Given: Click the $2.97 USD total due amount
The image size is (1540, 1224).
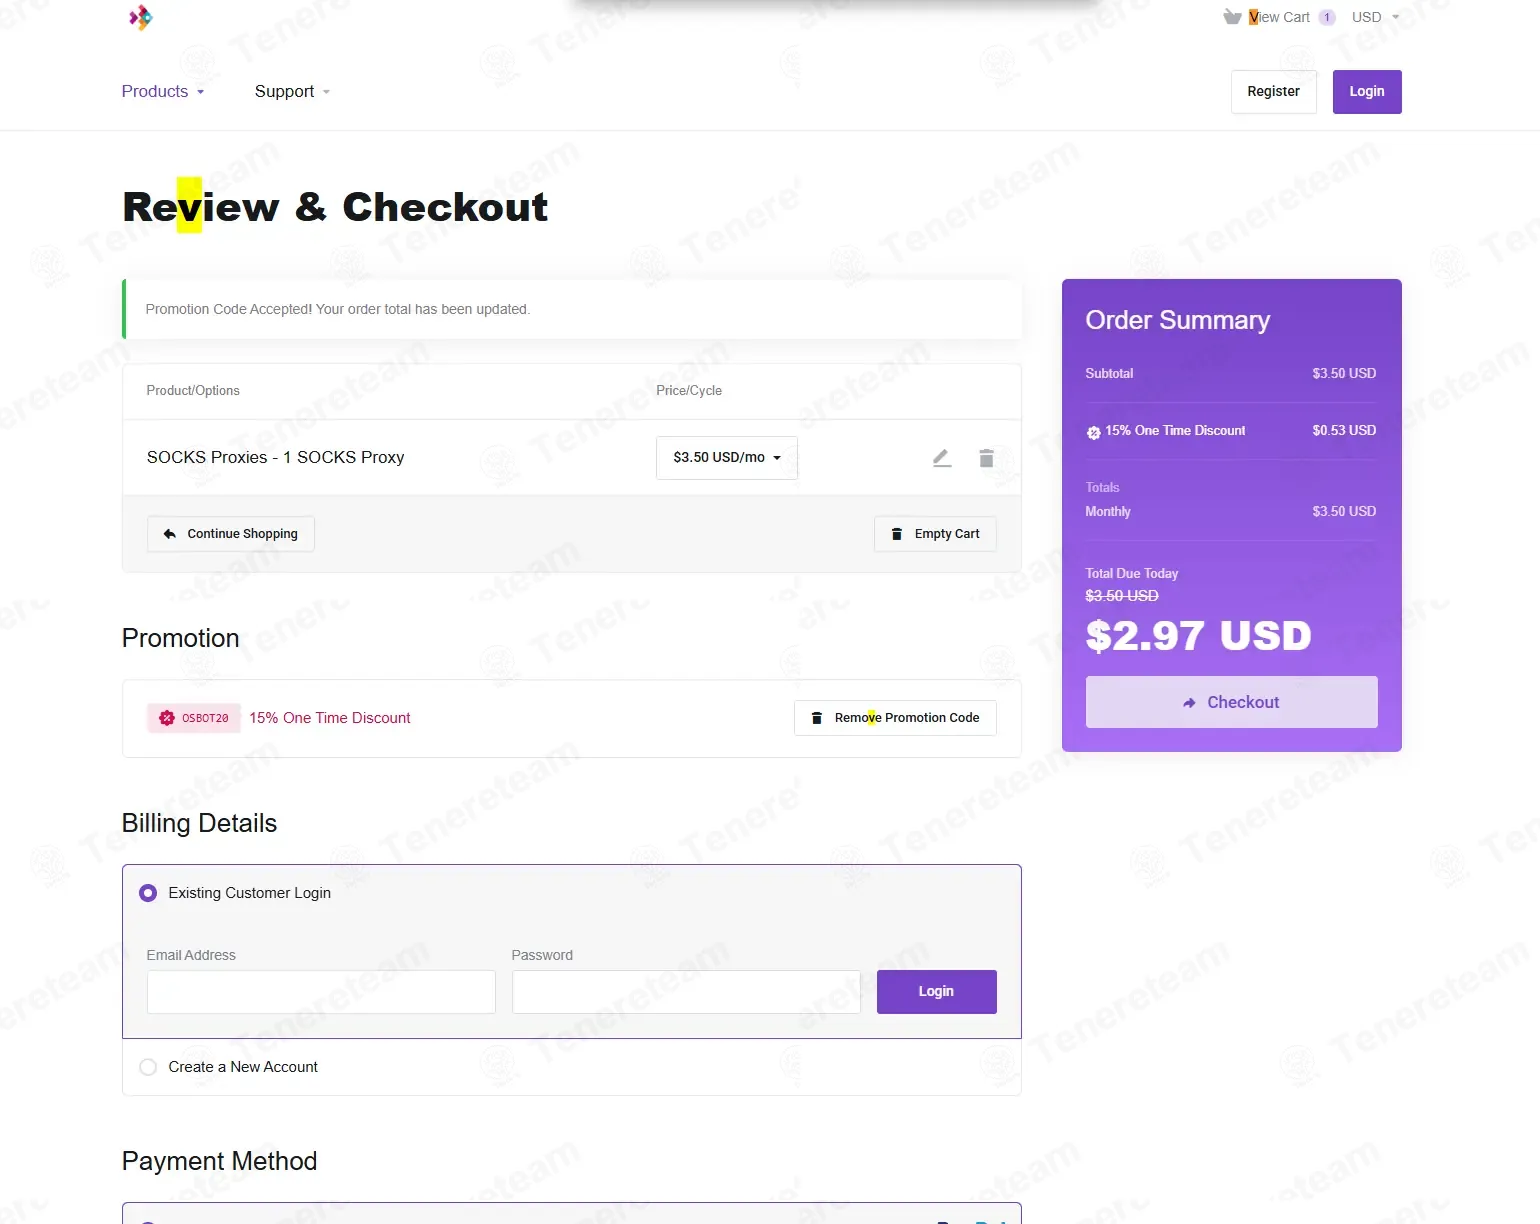Looking at the screenshot, I should pos(1198,636).
